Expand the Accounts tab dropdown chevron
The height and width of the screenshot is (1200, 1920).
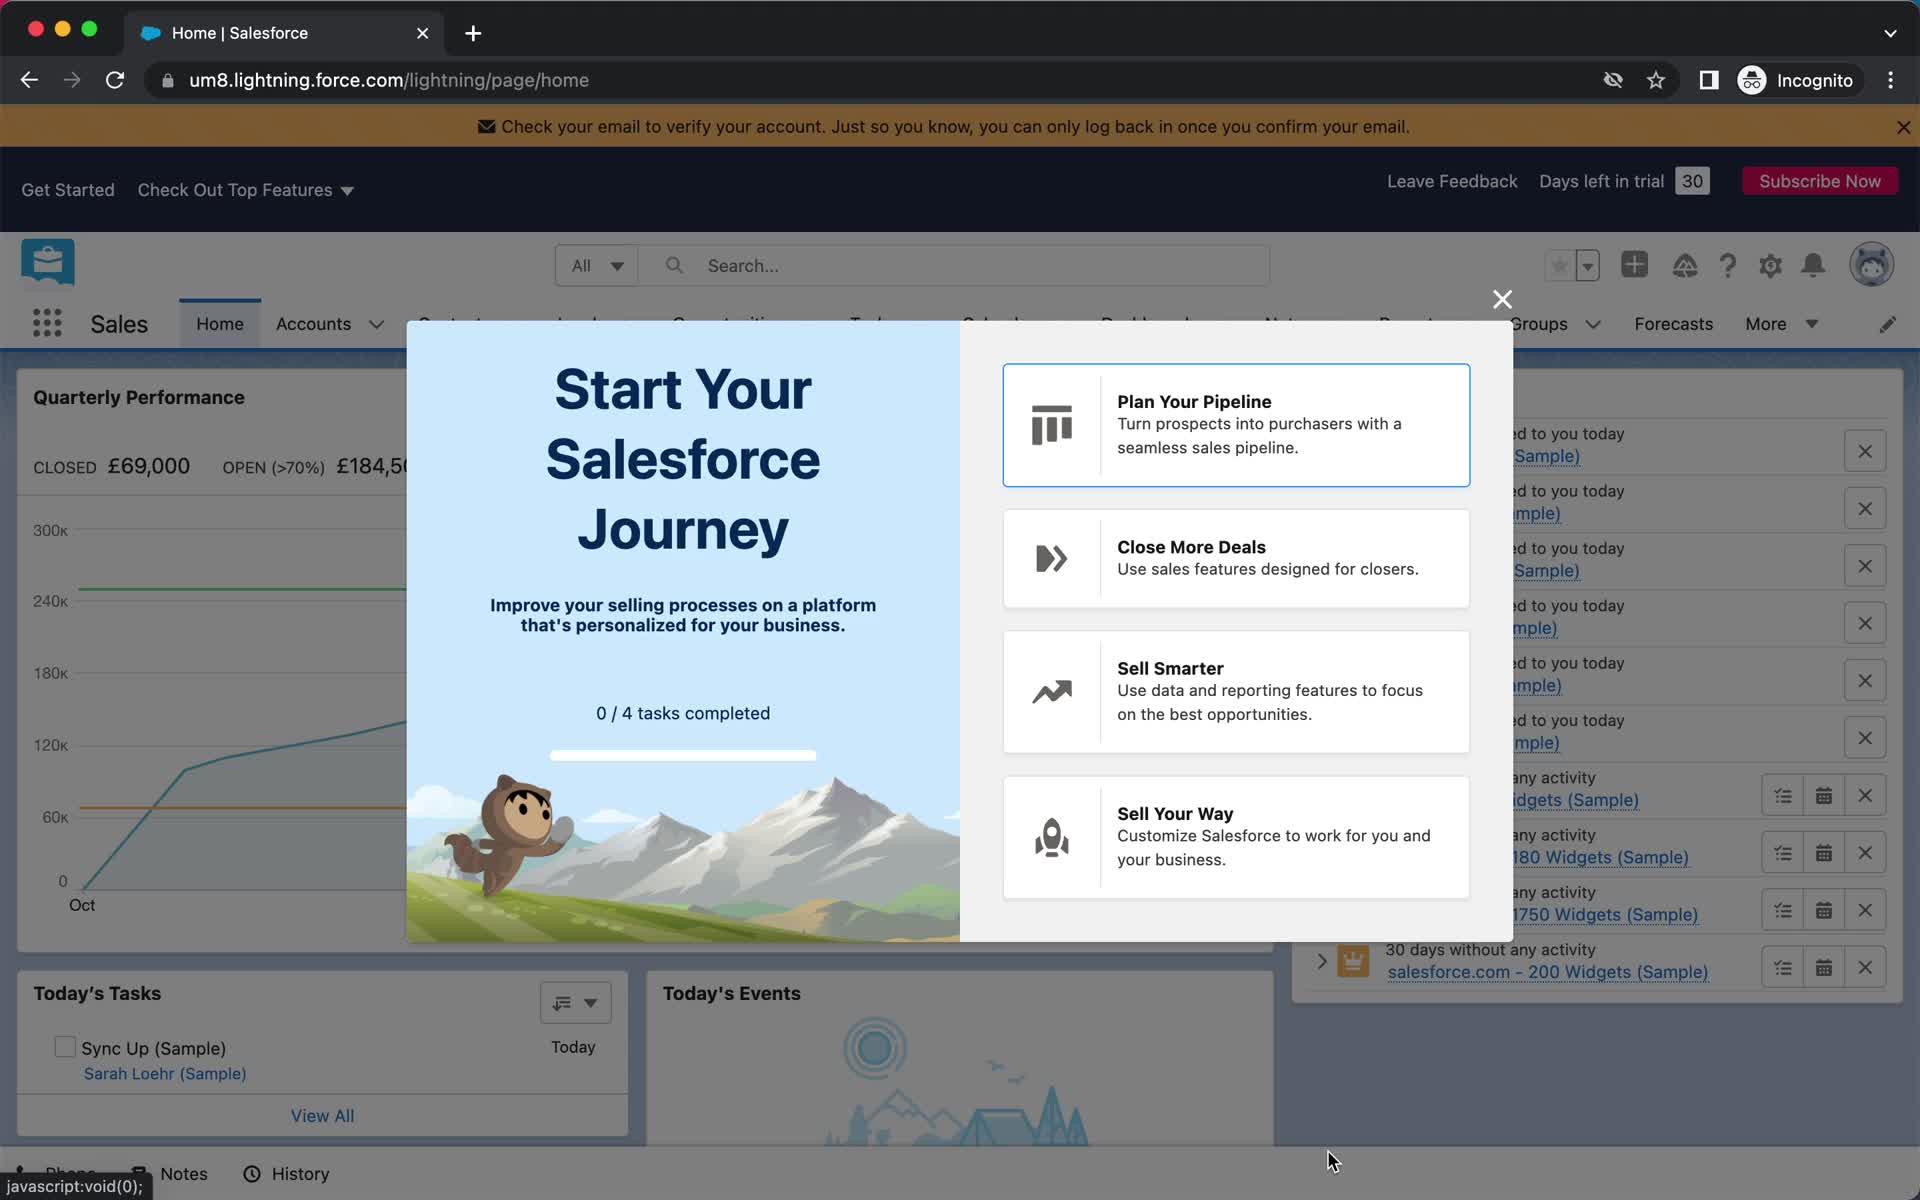click(x=376, y=324)
